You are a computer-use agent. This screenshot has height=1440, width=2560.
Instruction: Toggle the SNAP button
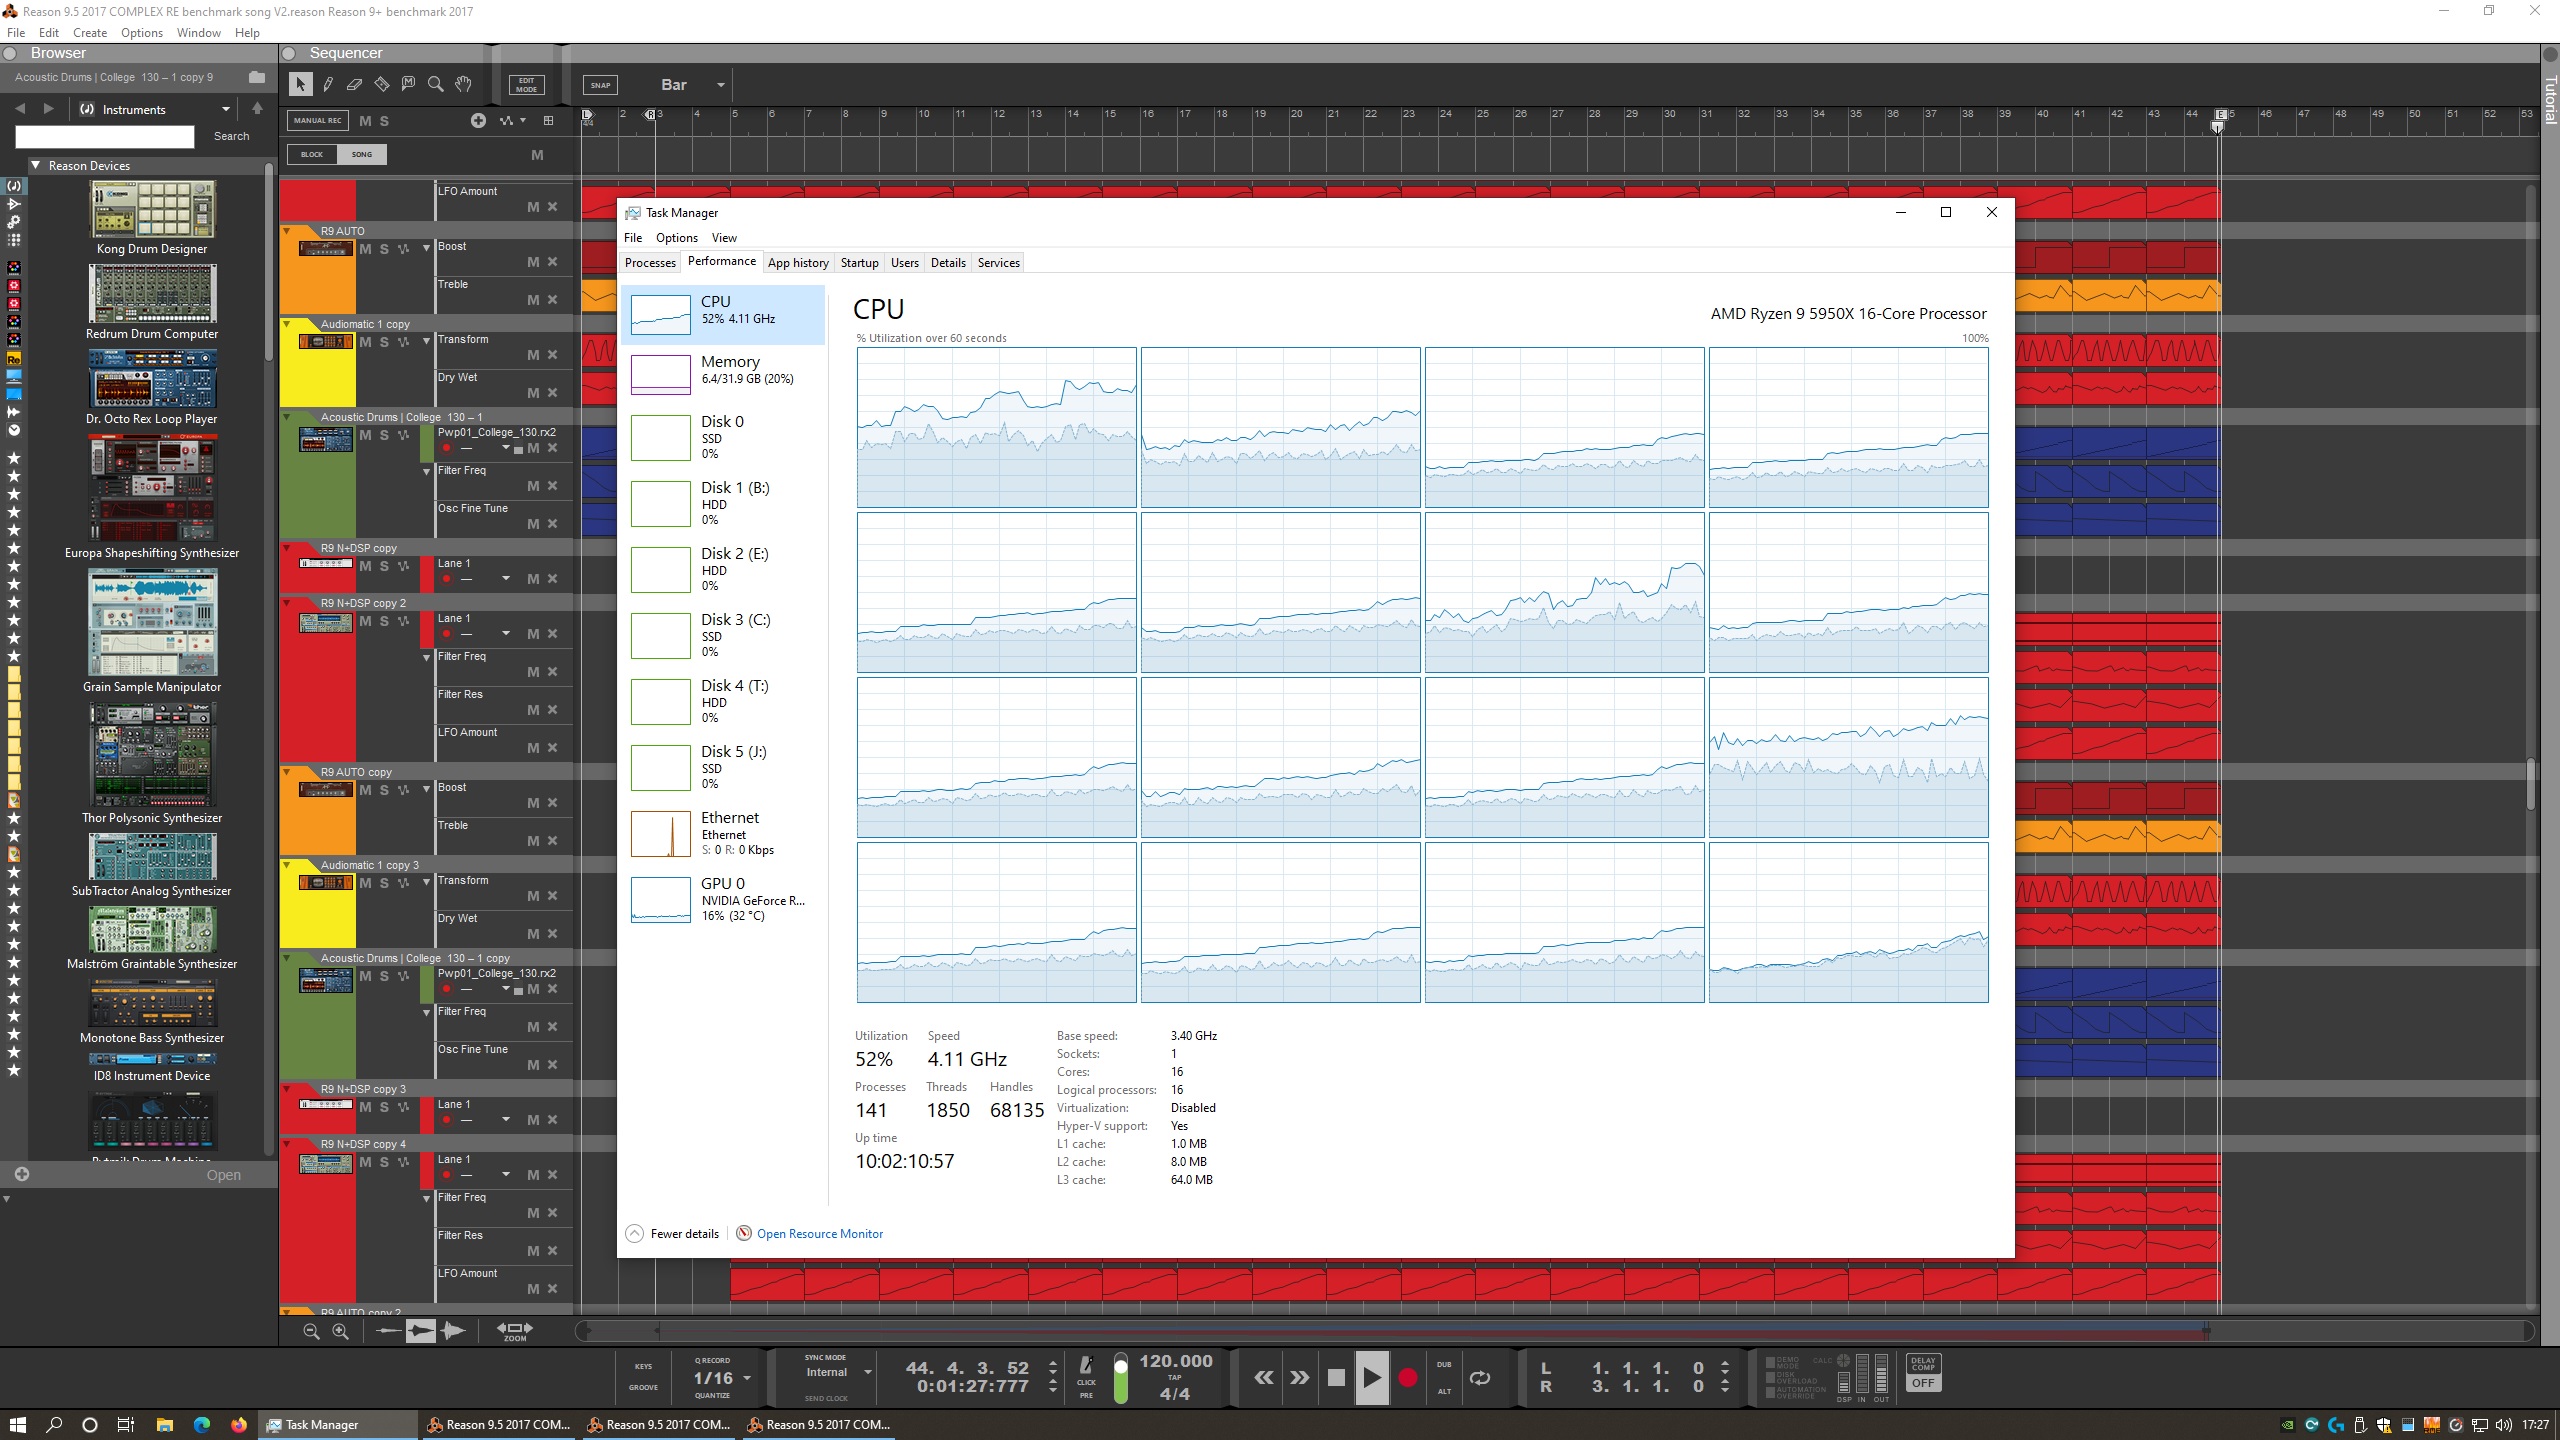click(600, 85)
